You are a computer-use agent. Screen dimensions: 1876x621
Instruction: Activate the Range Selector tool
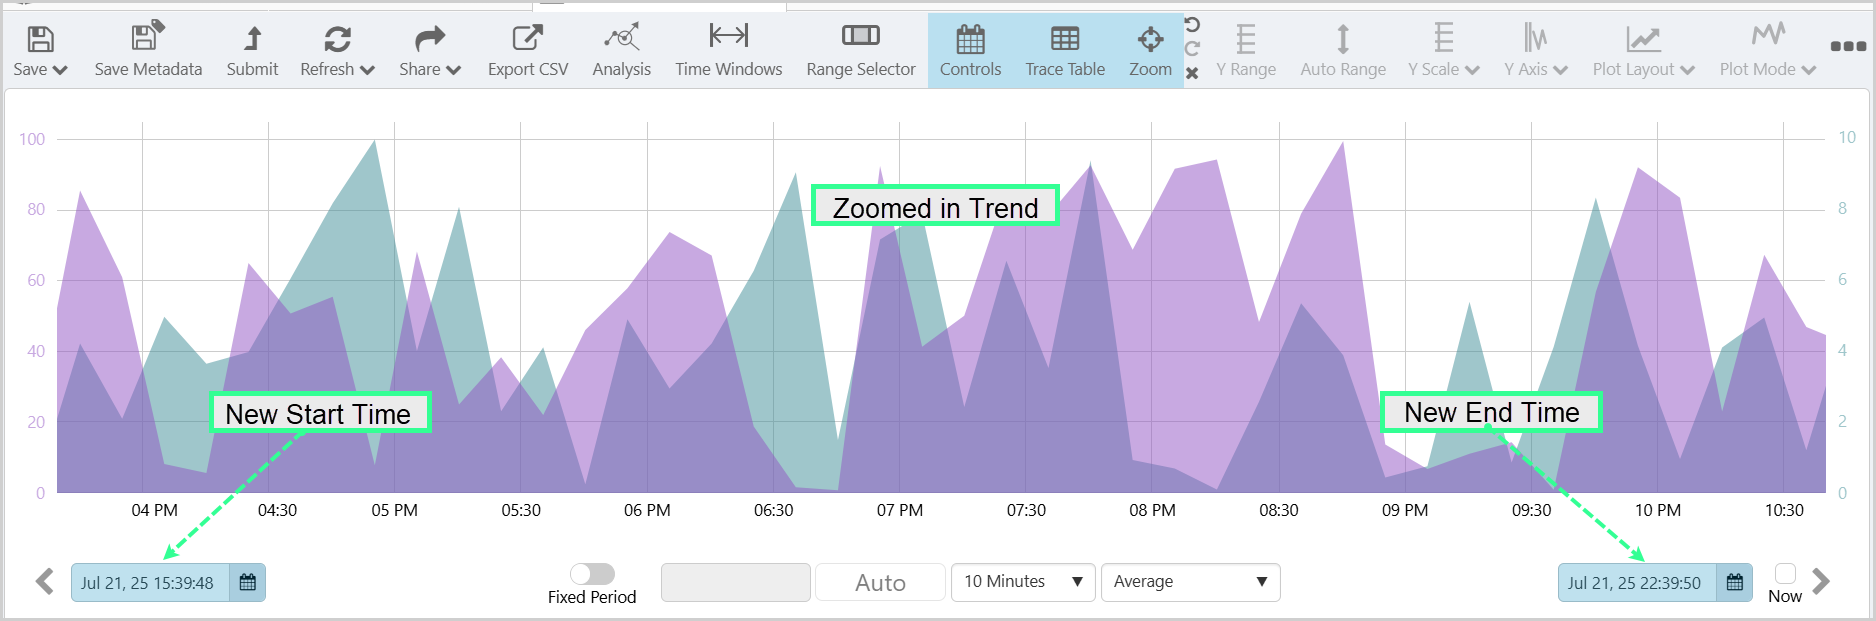[x=860, y=51]
